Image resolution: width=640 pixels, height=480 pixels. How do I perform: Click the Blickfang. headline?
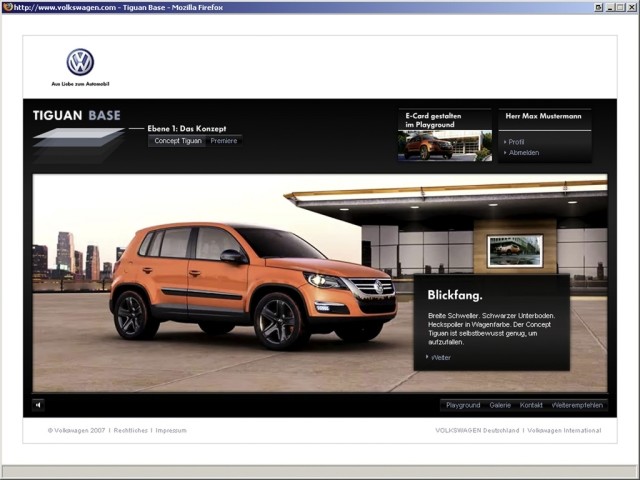(x=455, y=295)
